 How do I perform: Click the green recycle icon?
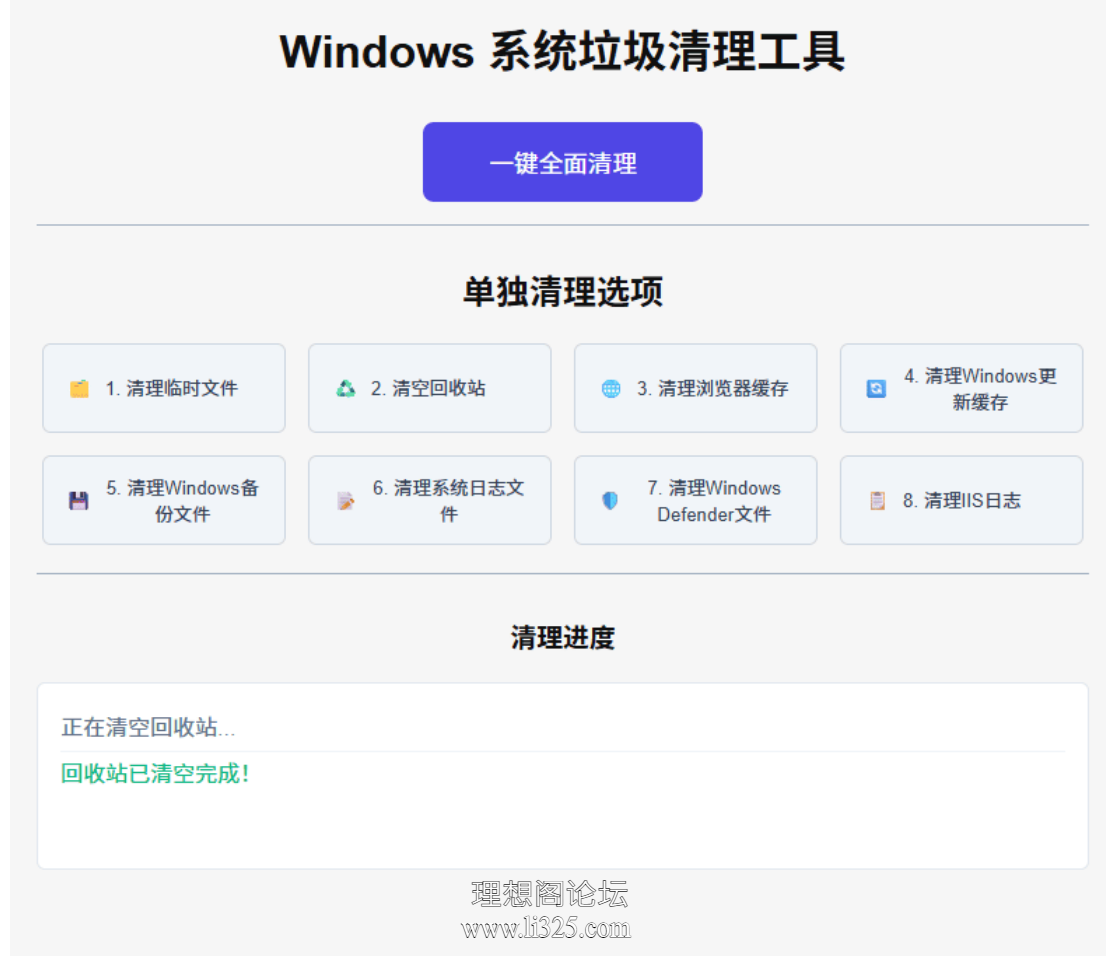tap(346, 389)
